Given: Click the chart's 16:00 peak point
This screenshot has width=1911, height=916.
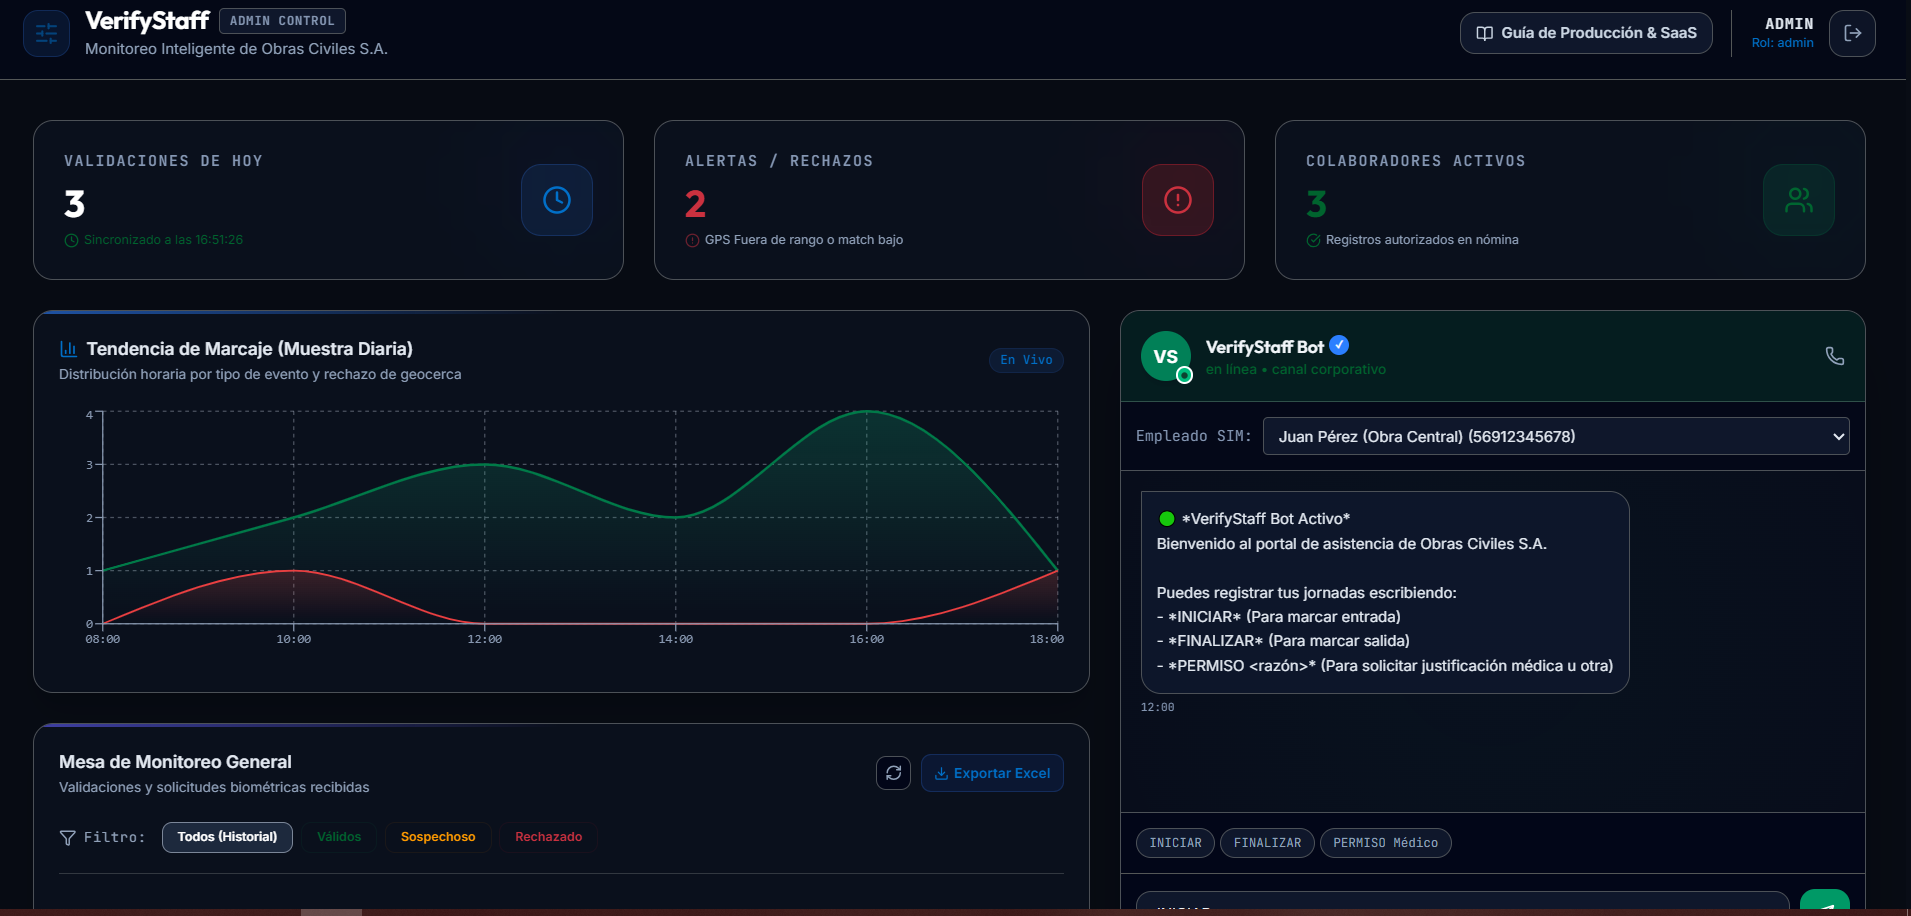Looking at the screenshot, I should 867,411.
